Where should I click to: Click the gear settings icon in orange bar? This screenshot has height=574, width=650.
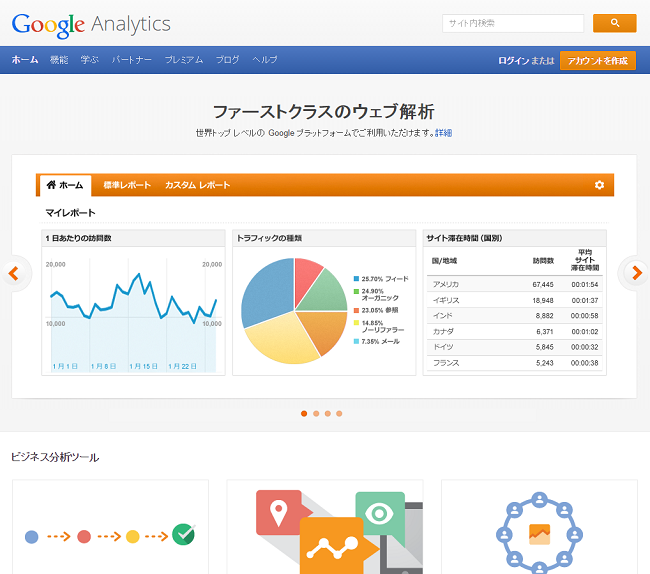[x=599, y=185]
